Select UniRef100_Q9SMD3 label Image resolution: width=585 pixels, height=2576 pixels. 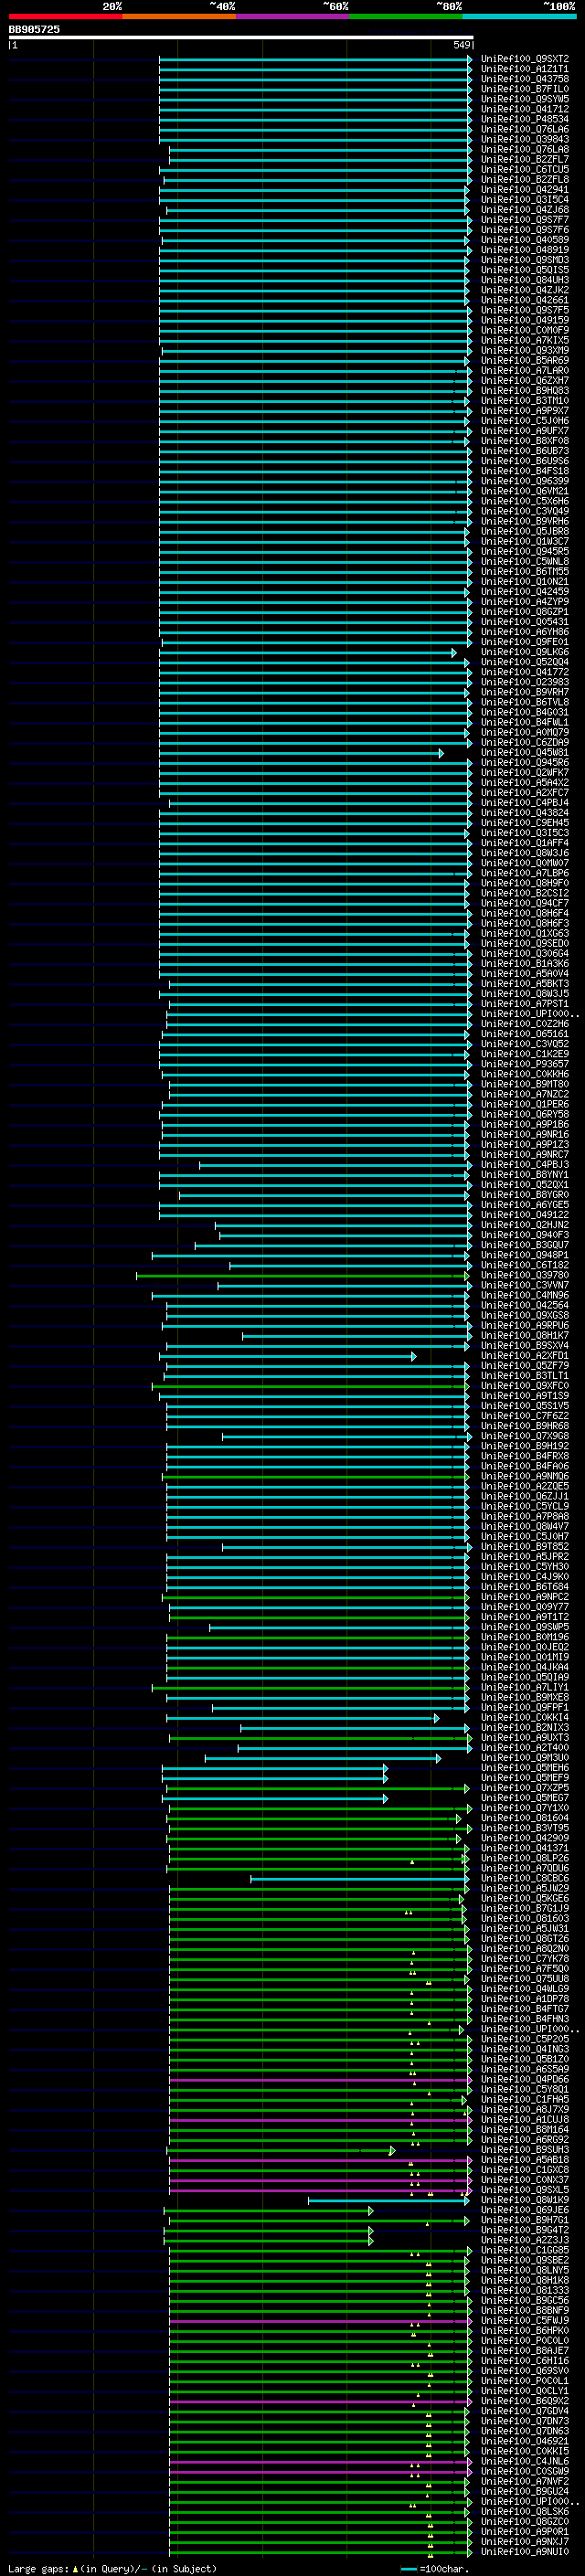click(x=525, y=260)
